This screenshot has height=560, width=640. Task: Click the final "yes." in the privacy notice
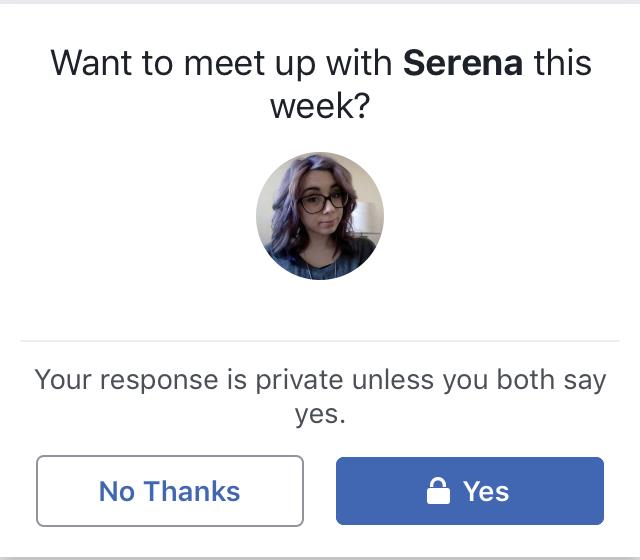pos(320,414)
